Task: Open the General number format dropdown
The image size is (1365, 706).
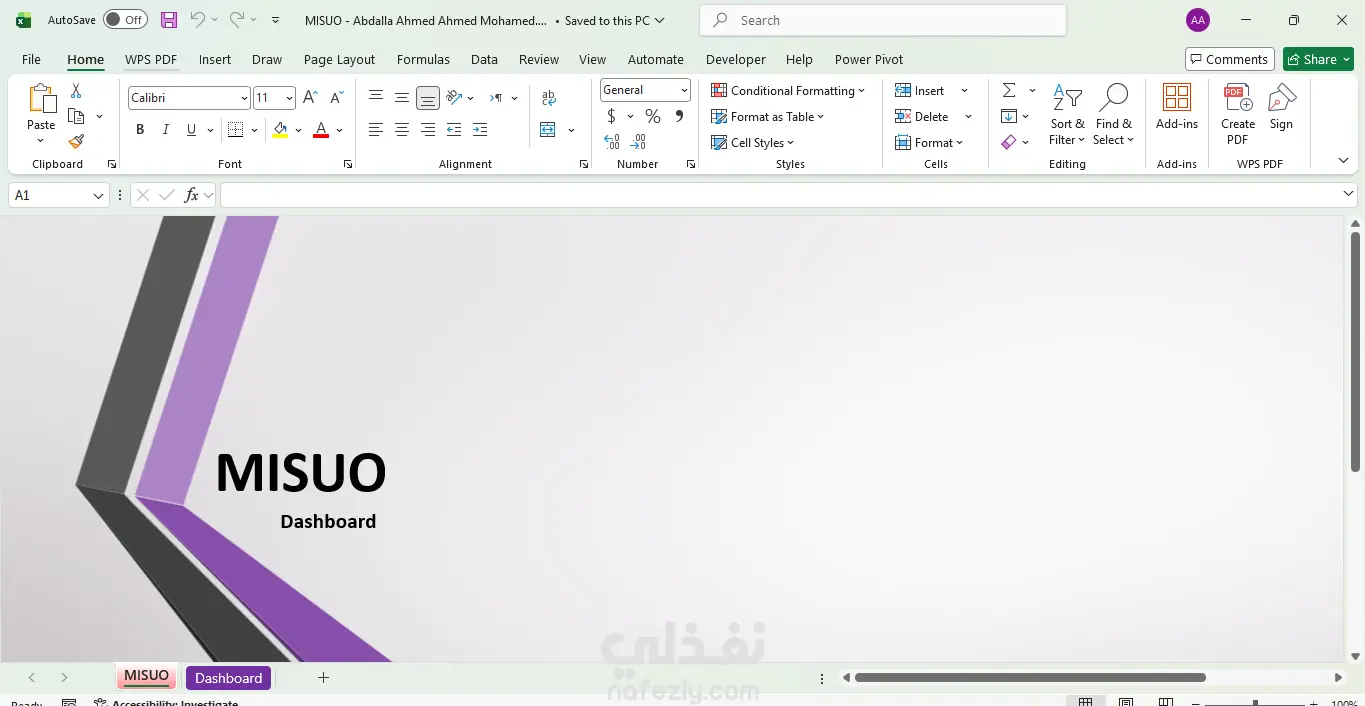Action: pos(684,90)
